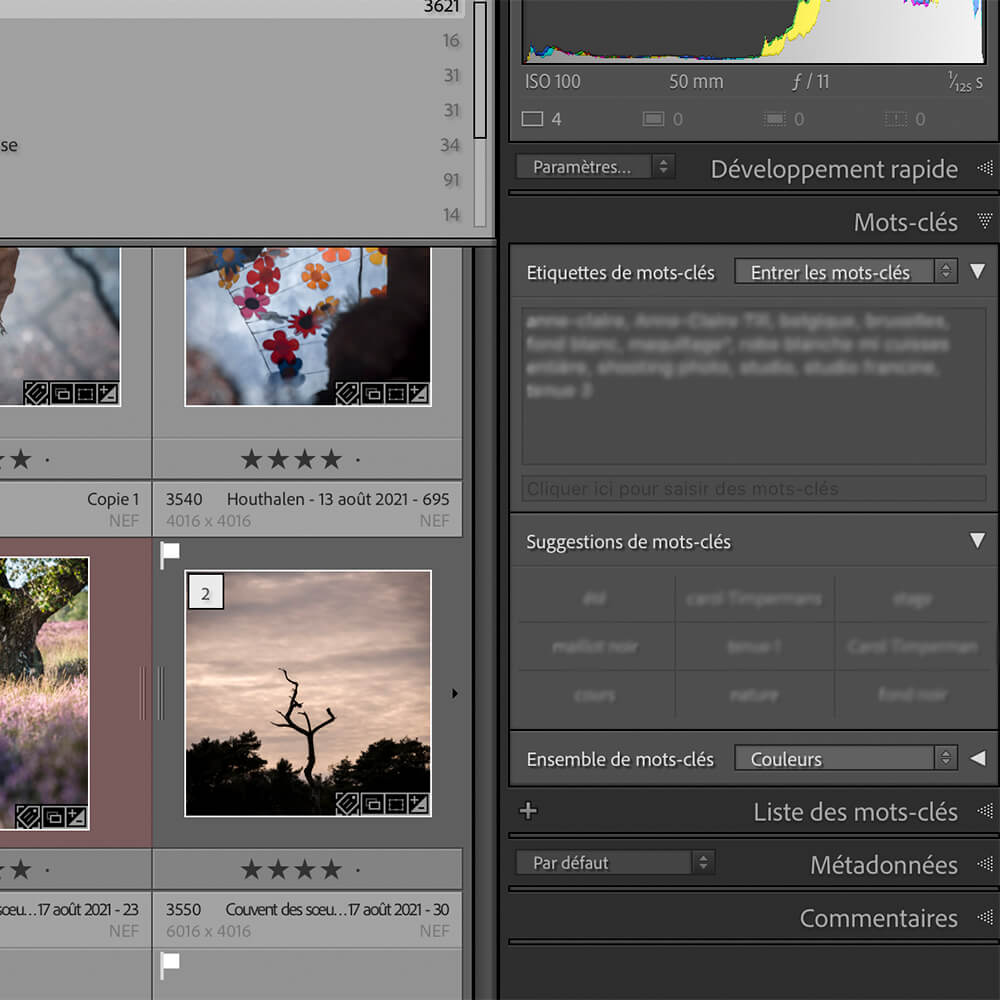Screen dimensions: 1000x1000
Task: Click develop badge on top-left partial photo
Action: 107,393
